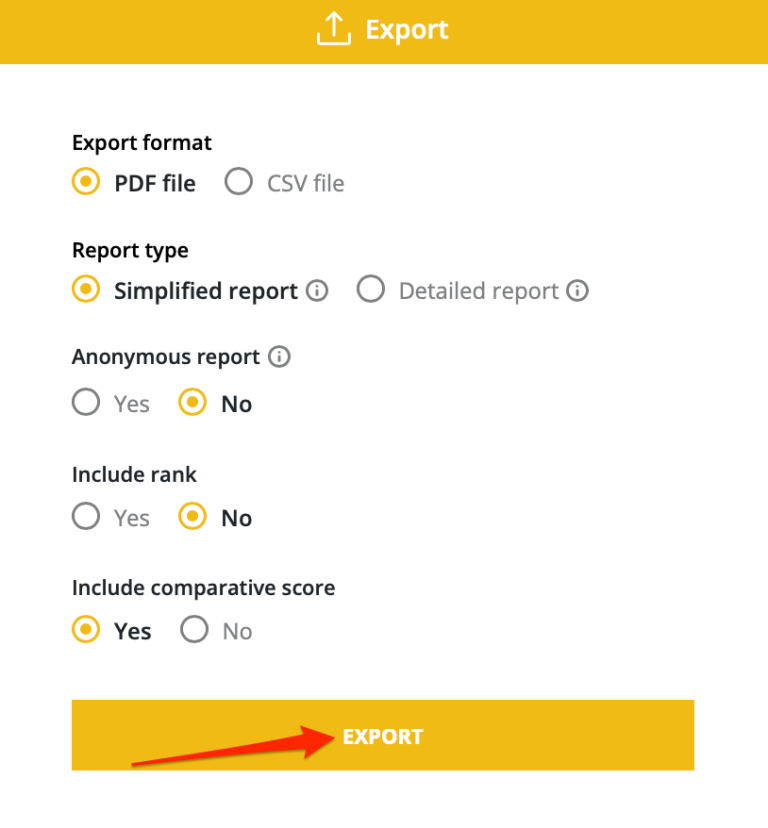The image size is (768, 828).
Task: Open the Simplified report info icon
Action: coord(317,290)
